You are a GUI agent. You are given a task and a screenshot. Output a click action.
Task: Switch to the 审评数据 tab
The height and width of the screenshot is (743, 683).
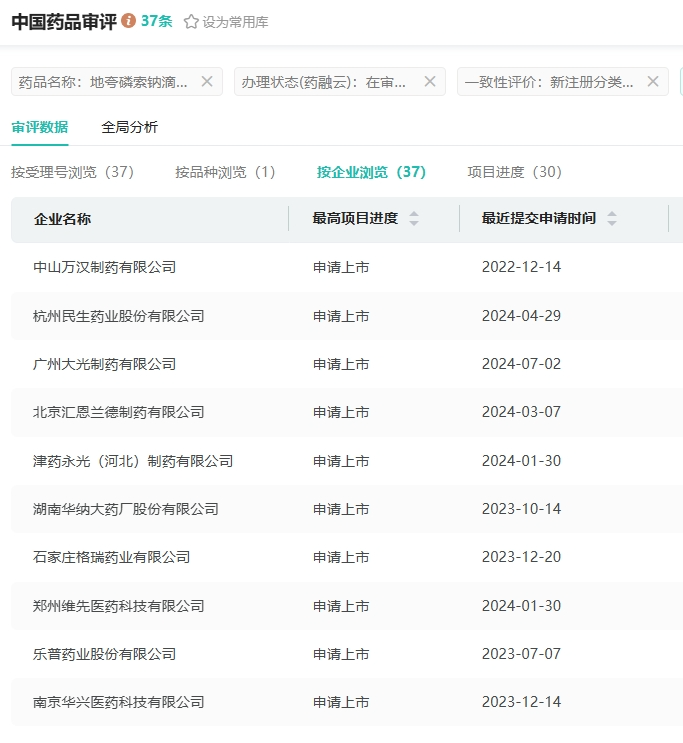[x=40, y=127]
